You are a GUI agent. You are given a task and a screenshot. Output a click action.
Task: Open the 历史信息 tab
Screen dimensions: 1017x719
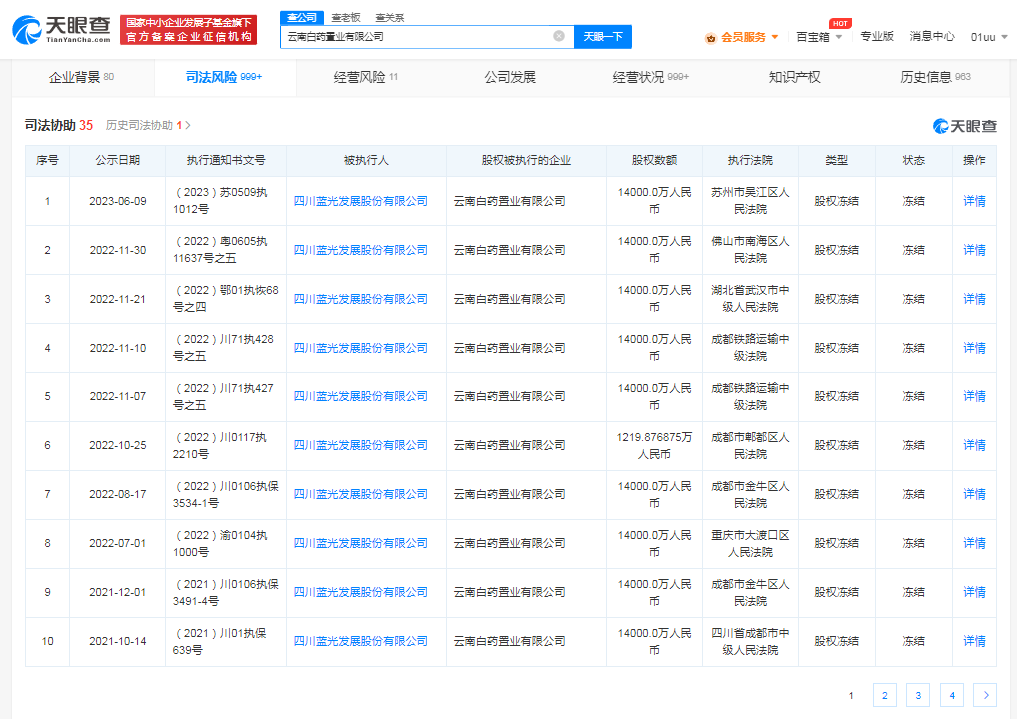point(926,75)
